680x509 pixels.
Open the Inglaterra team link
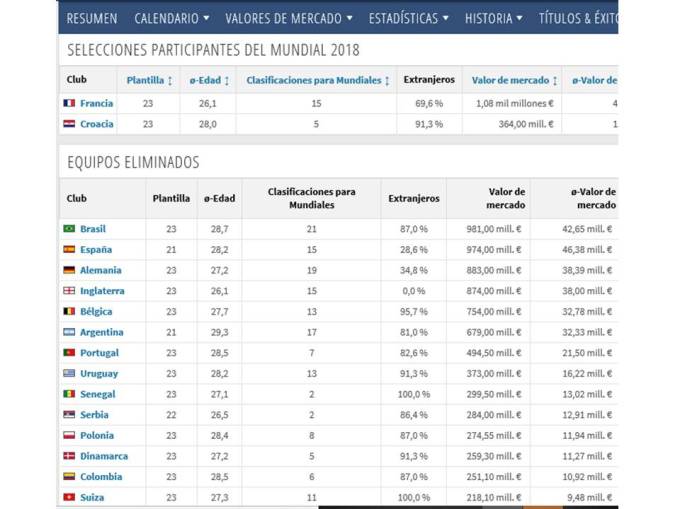point(102,291)
